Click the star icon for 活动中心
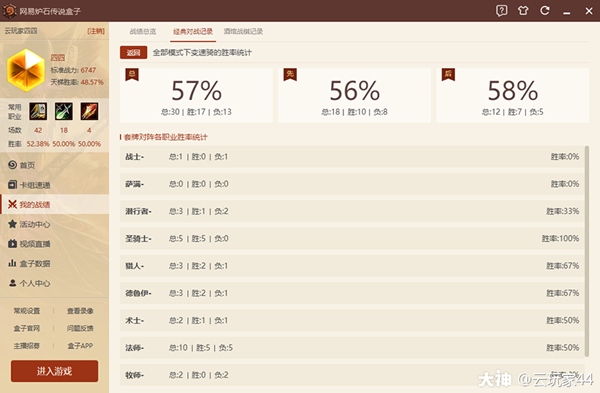Image resolution: width=600 pixels, height=393 pixels. coord(12,224)
